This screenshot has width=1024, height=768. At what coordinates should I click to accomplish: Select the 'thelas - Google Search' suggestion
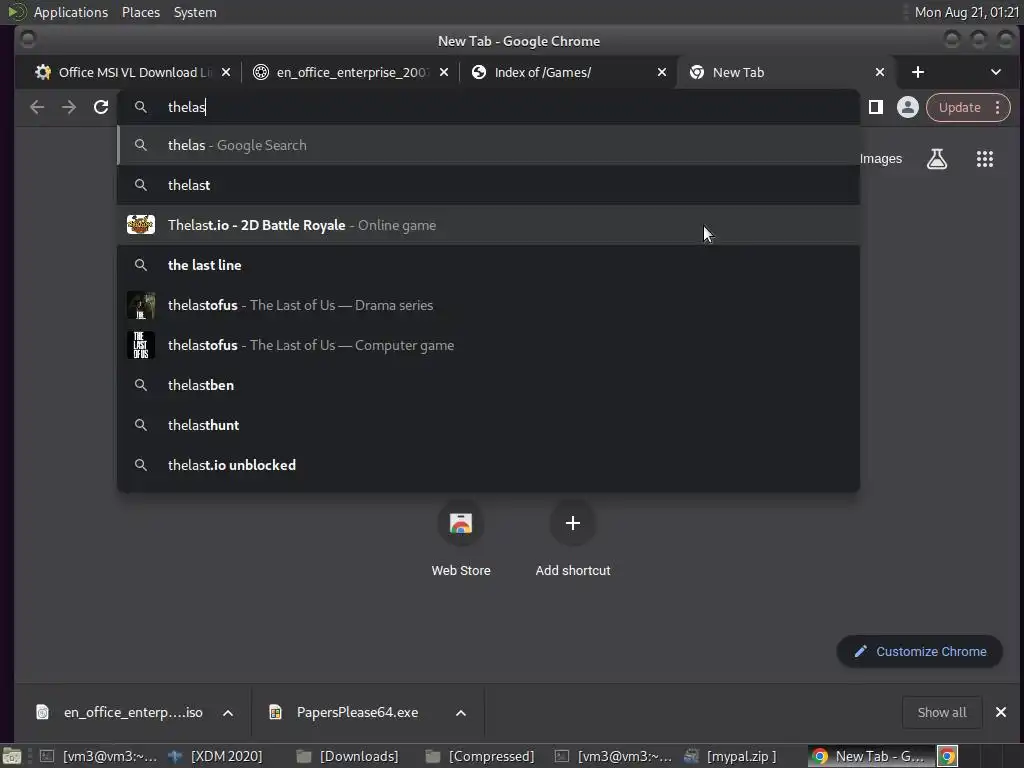coord(488,145)
